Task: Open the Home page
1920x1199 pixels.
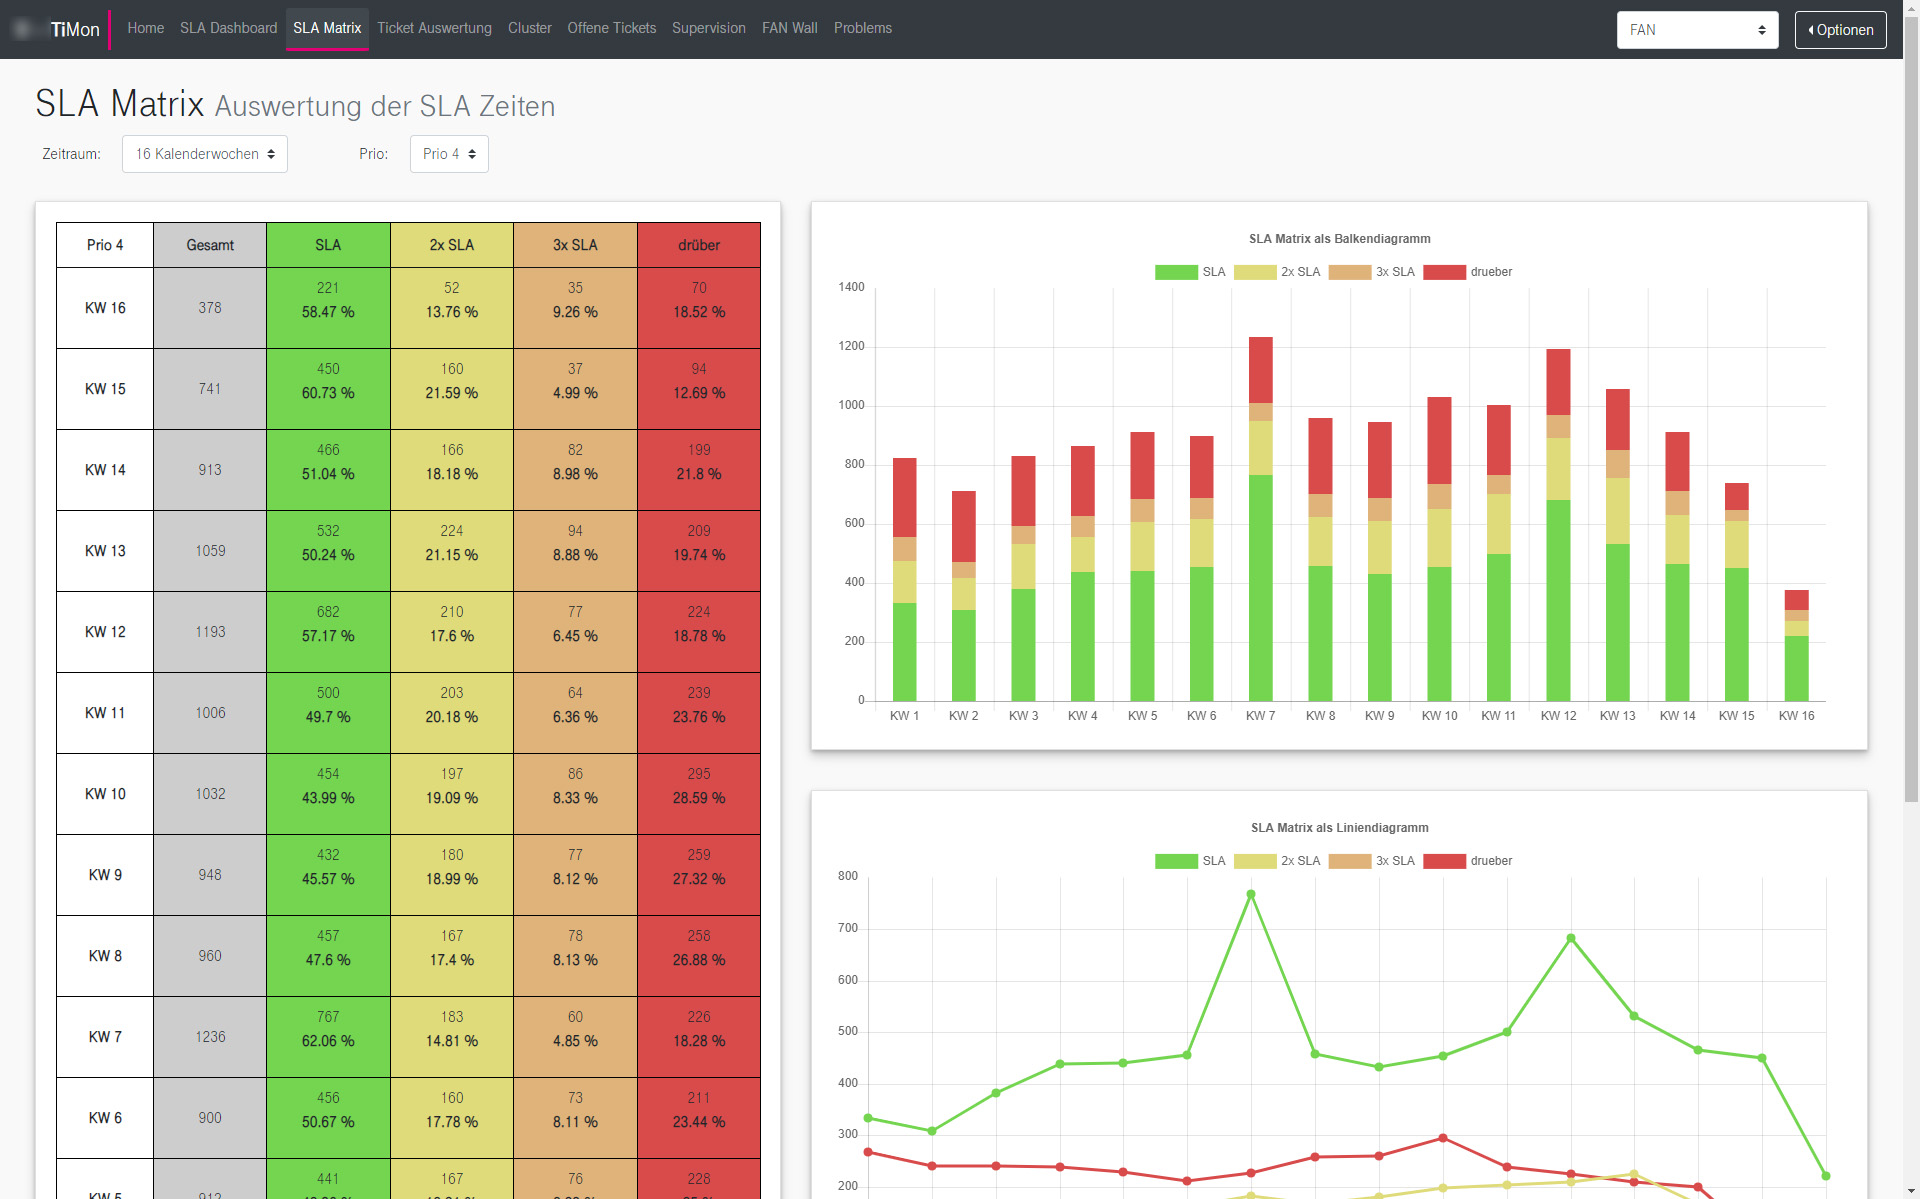Action: (x=145, y=28)
